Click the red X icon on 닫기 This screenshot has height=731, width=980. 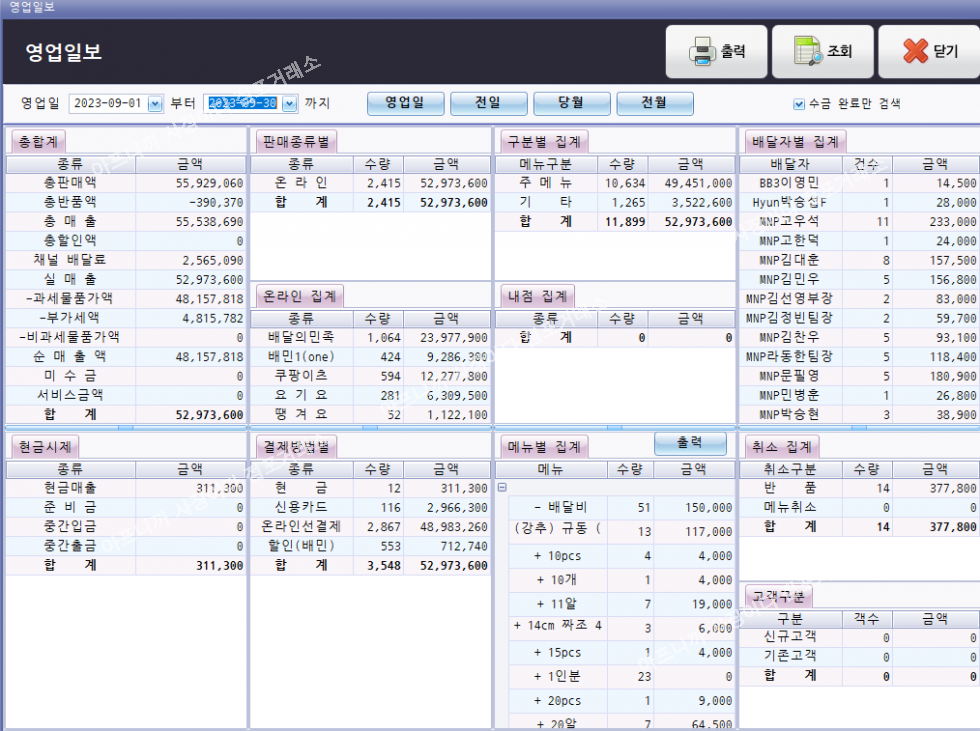915,52
